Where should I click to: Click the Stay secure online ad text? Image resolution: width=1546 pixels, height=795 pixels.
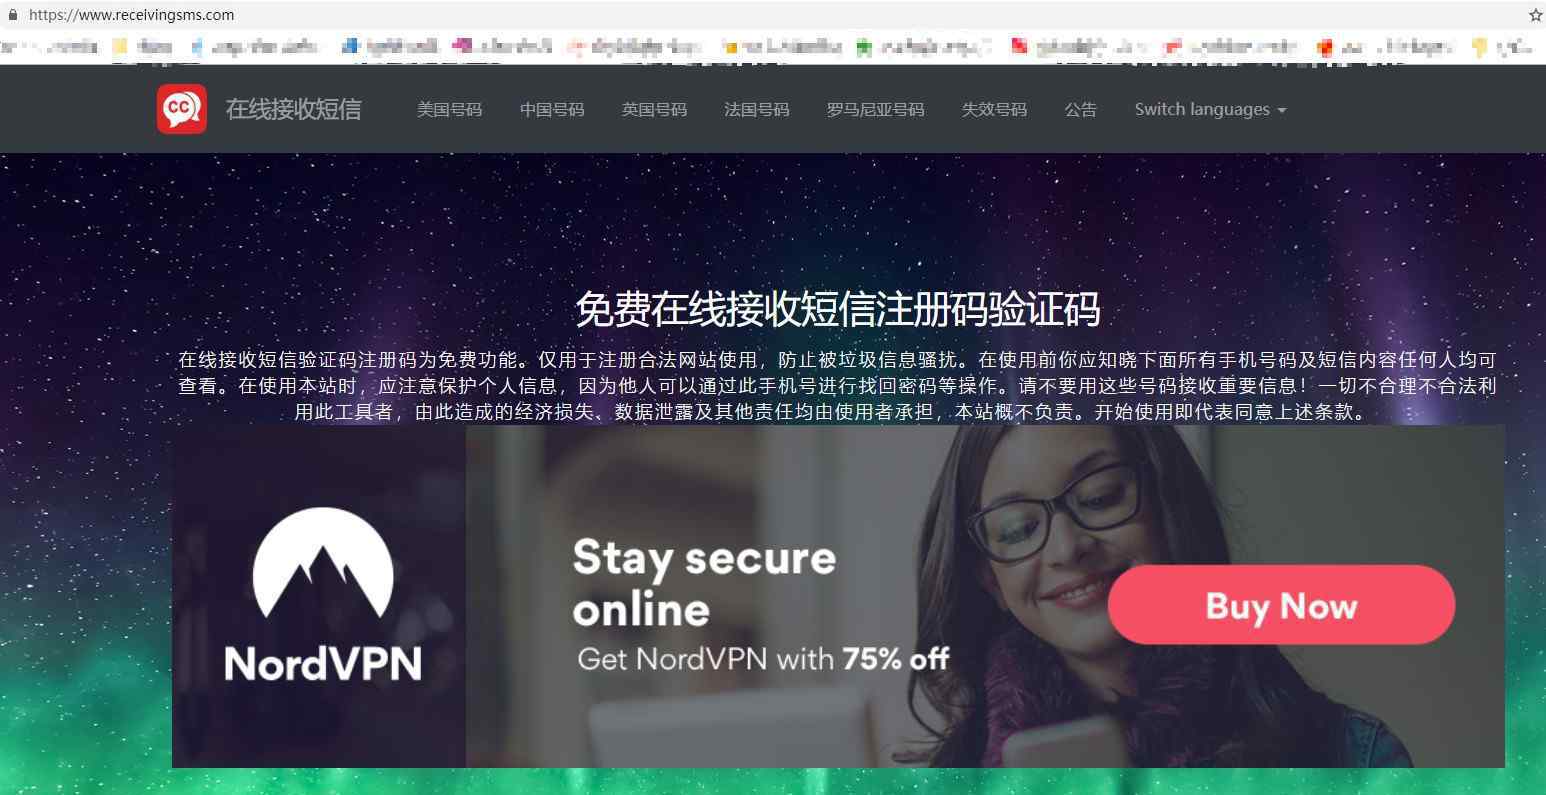[704, 583]
